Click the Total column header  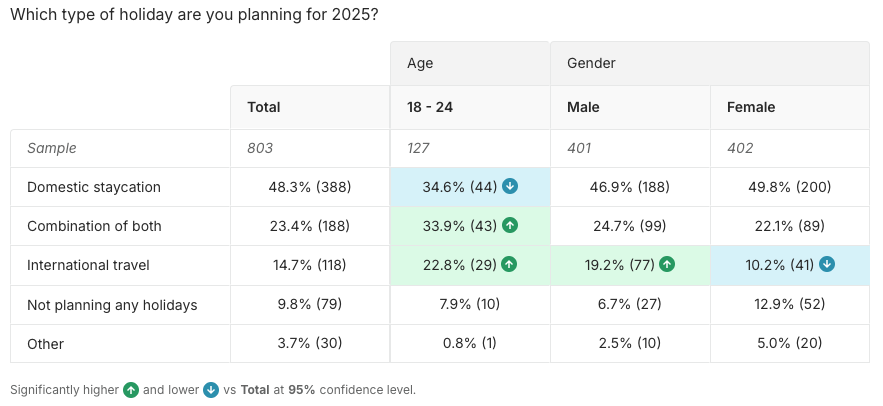tap(264, 107)
